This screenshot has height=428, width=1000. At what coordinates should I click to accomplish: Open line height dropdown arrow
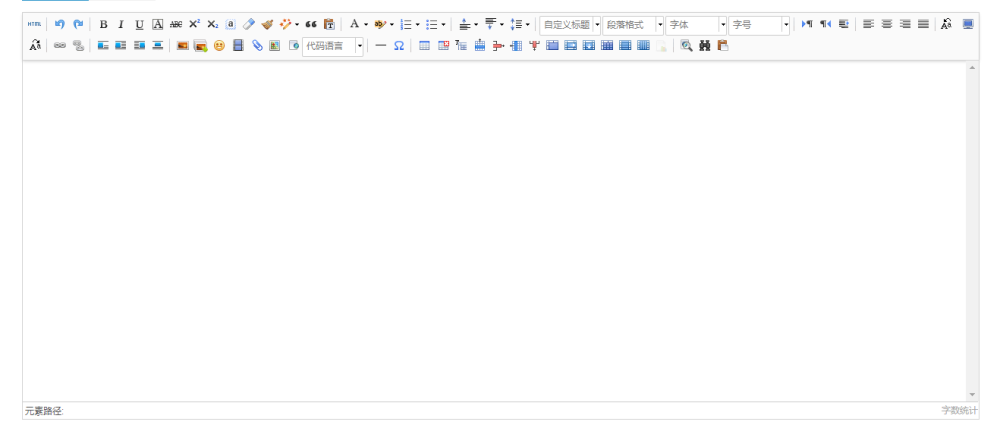(527, 25)
